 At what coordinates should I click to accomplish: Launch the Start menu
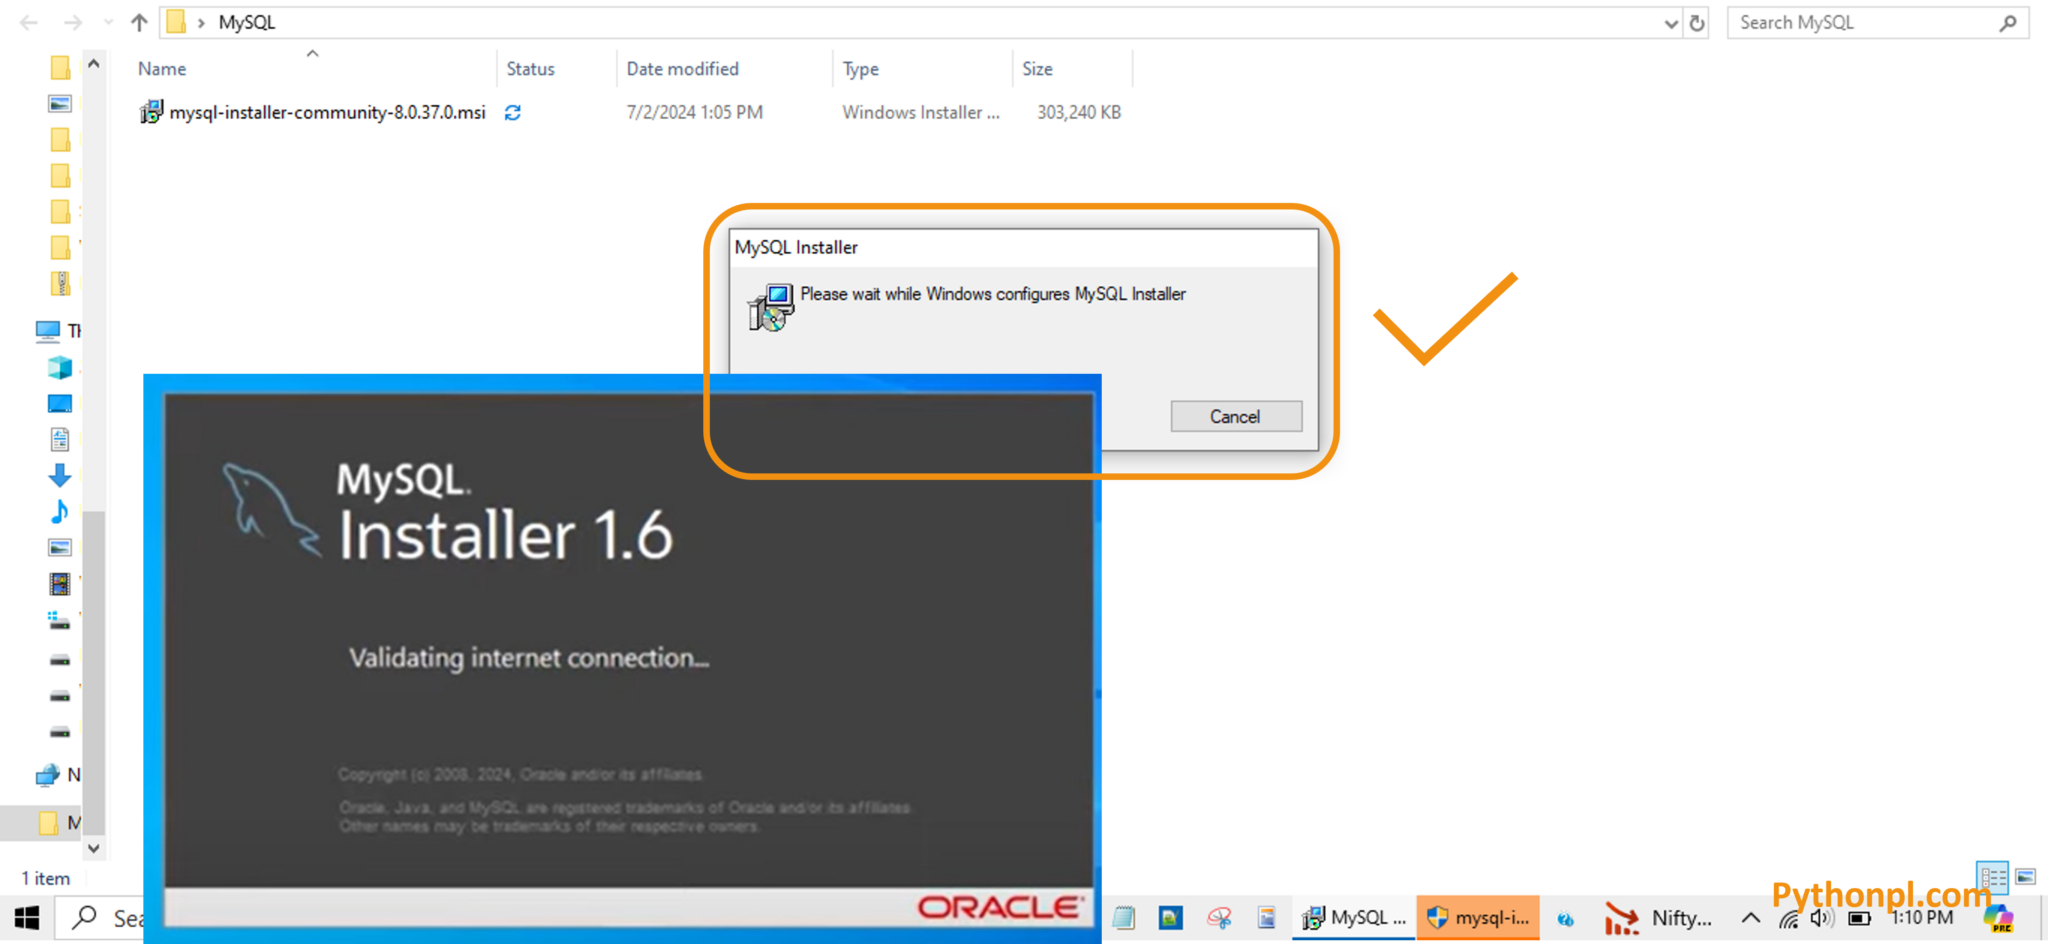tap(25, 917)
